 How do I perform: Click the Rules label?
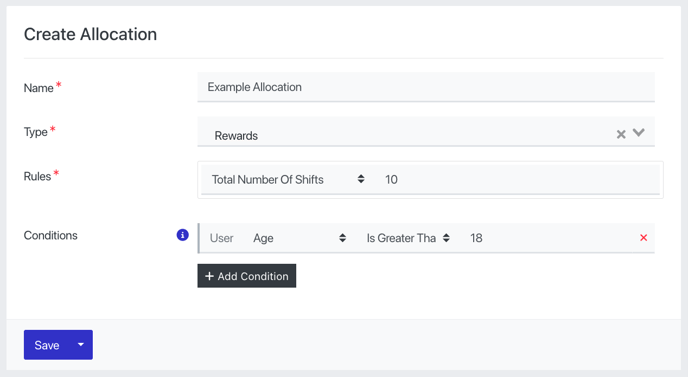click(x=37, y=176)
